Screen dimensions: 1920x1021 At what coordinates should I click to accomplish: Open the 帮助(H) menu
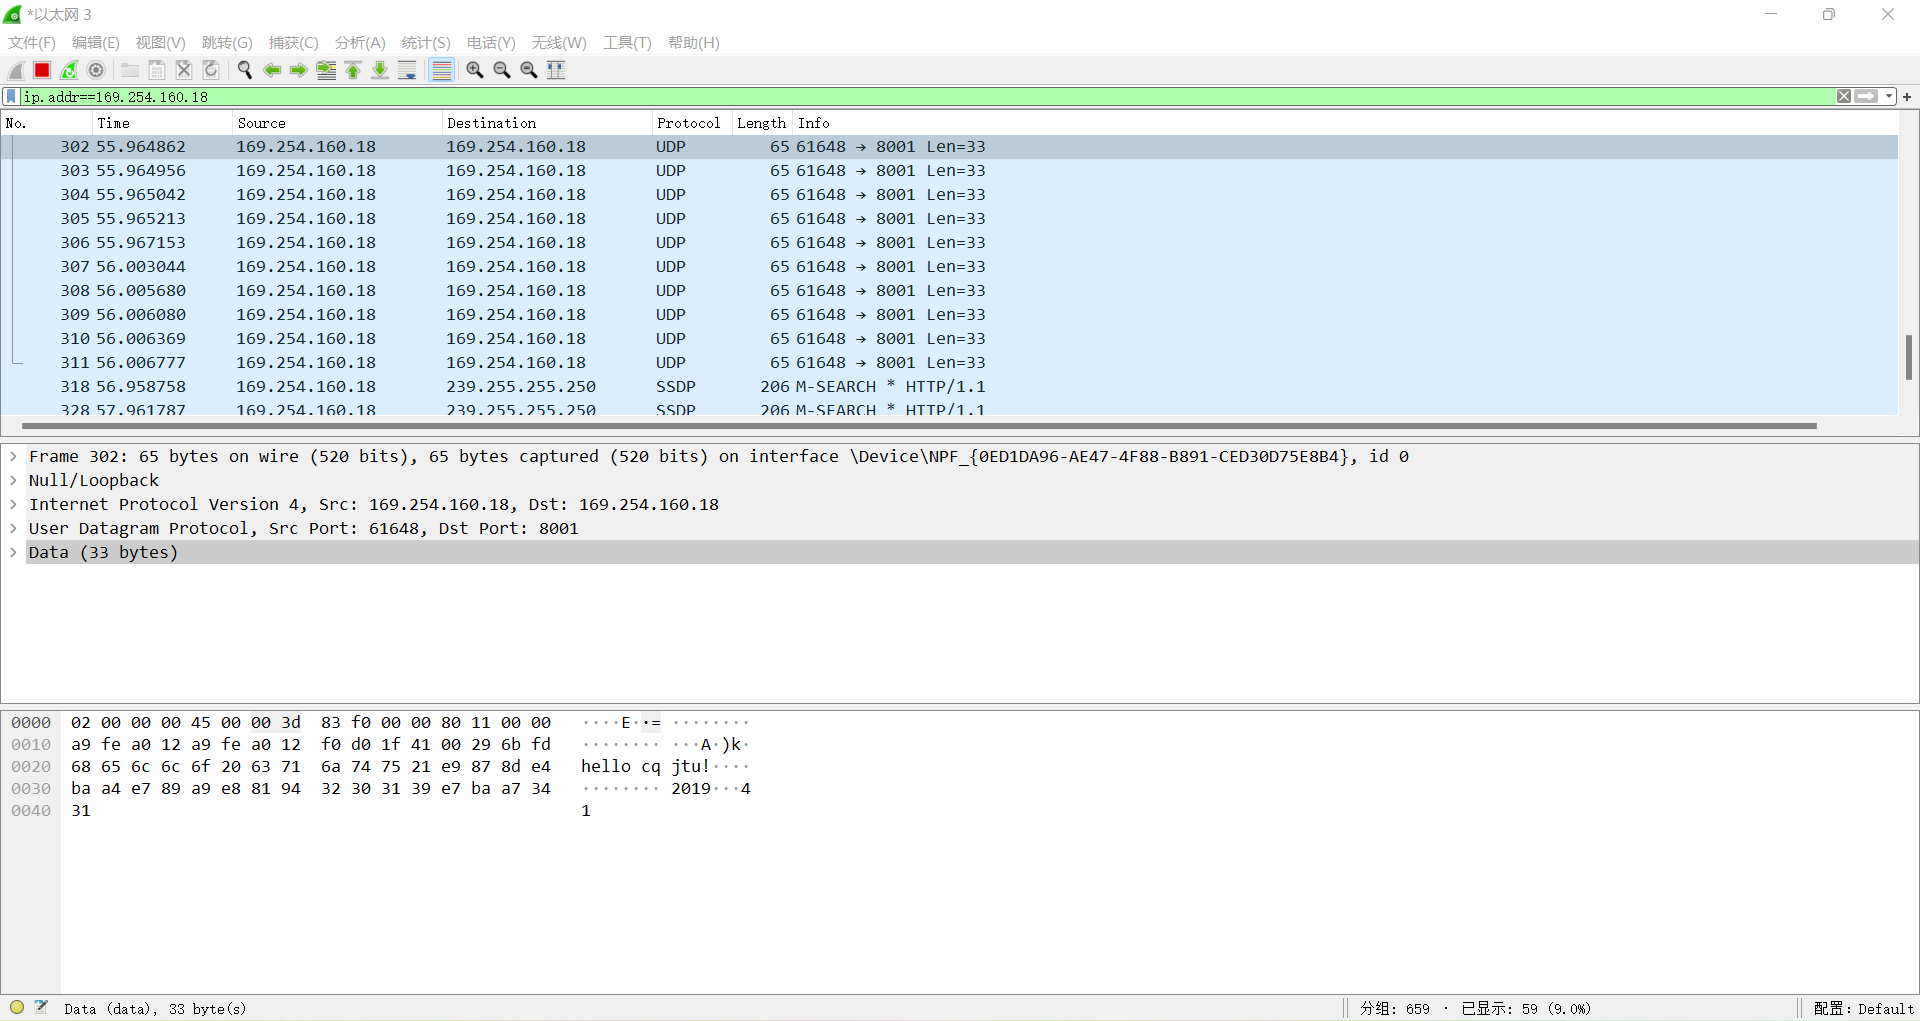click(694, 43)
